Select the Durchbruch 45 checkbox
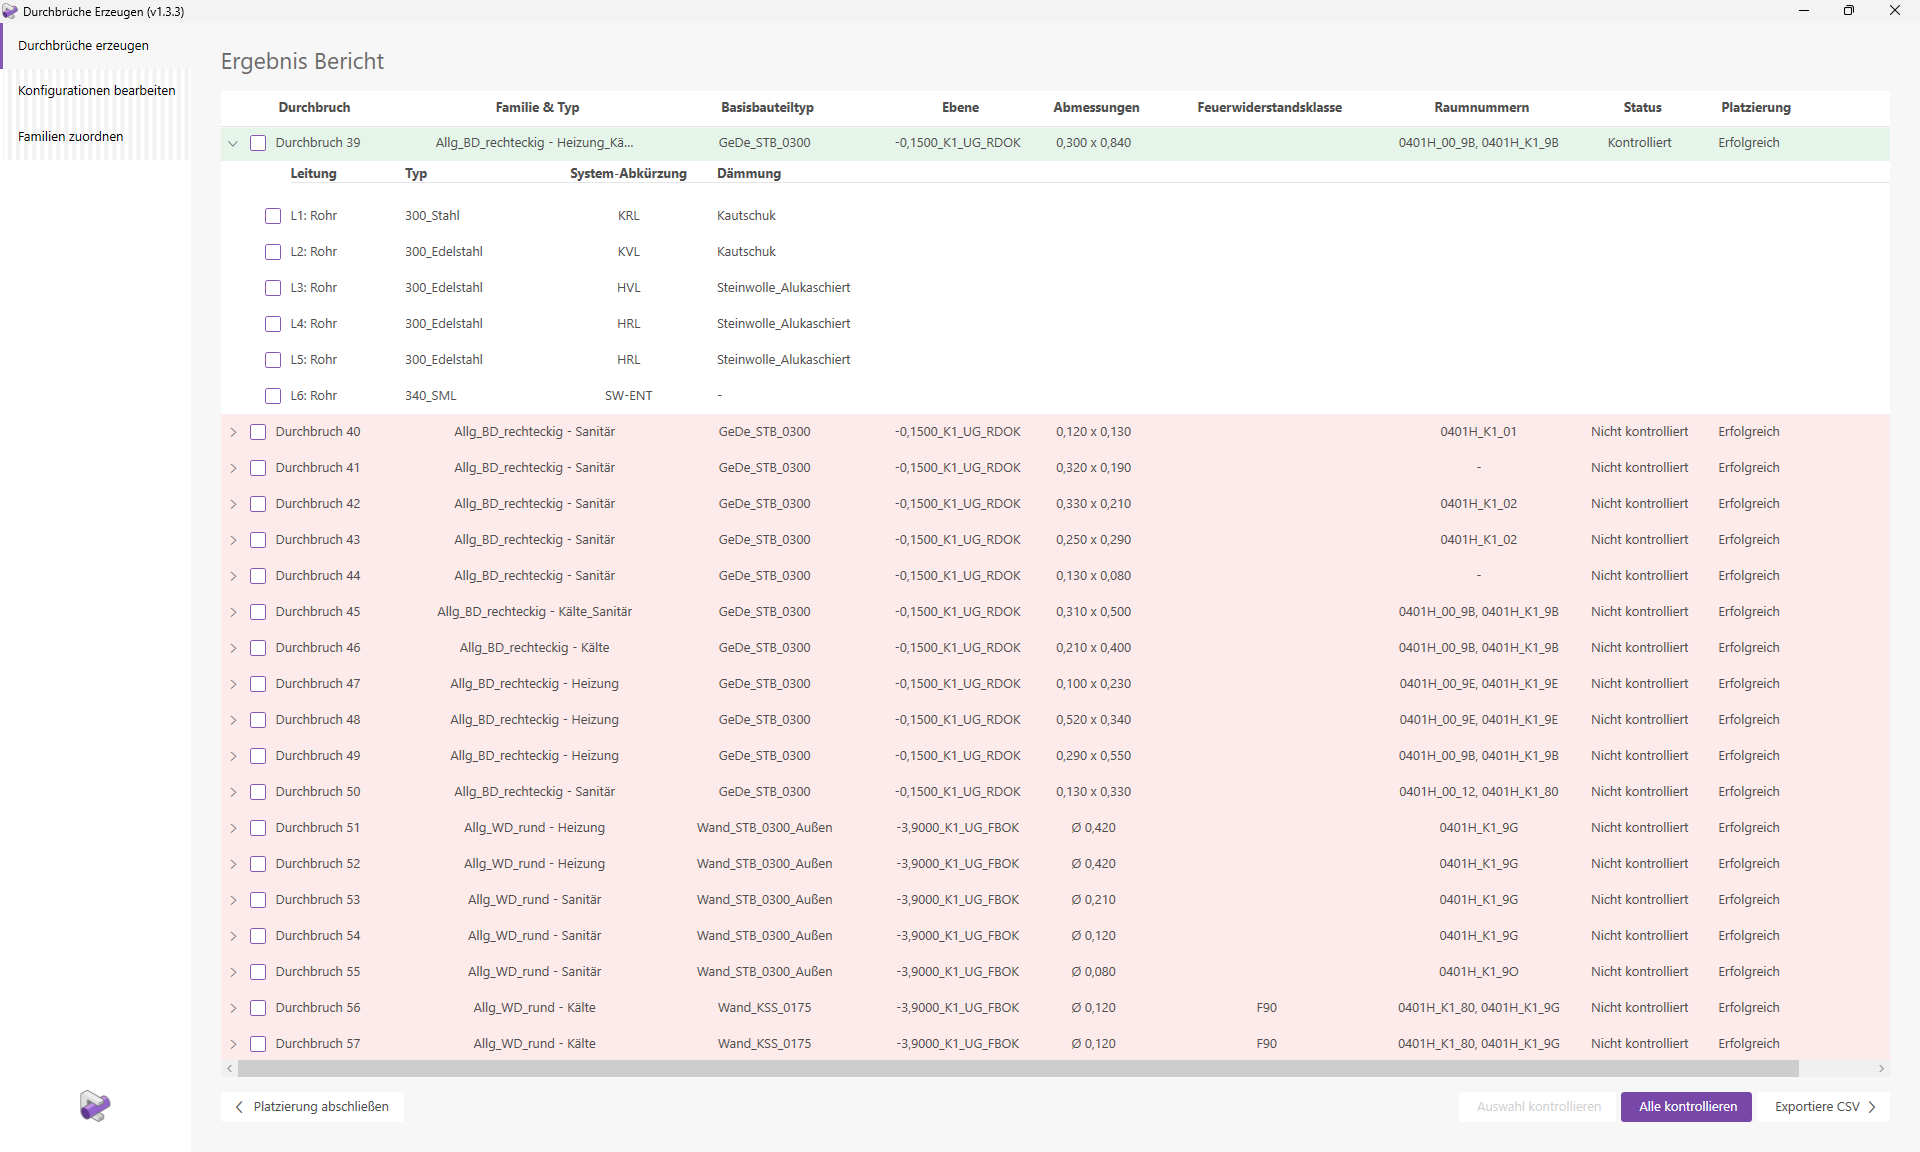The height and width of the screenshot is (1152, 1920). click(259, 612)
